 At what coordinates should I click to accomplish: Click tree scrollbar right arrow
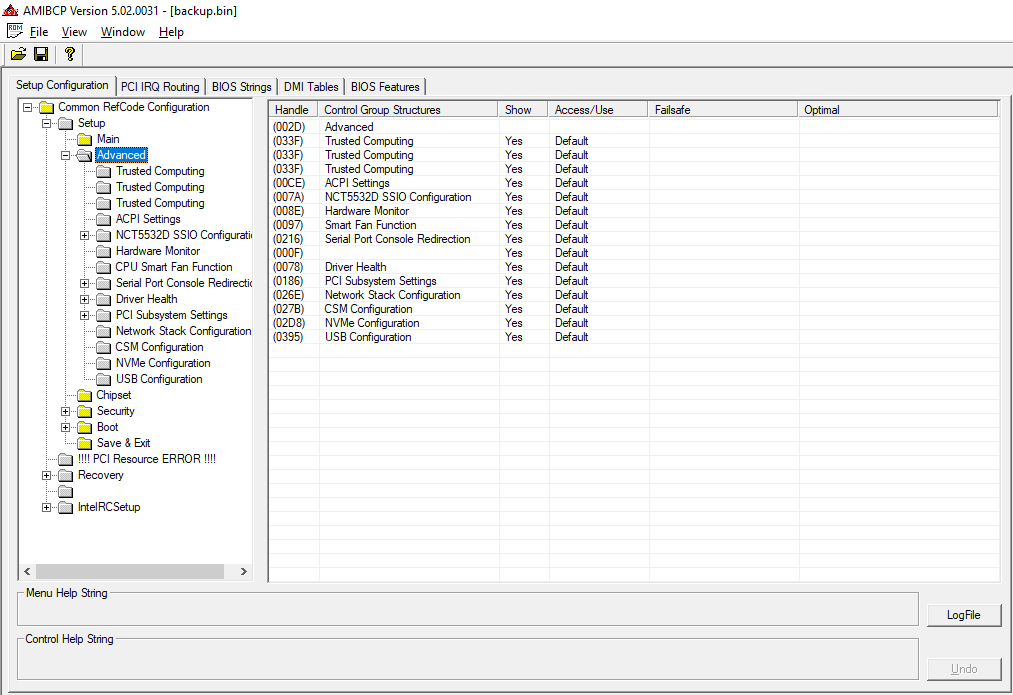point(244,572)
